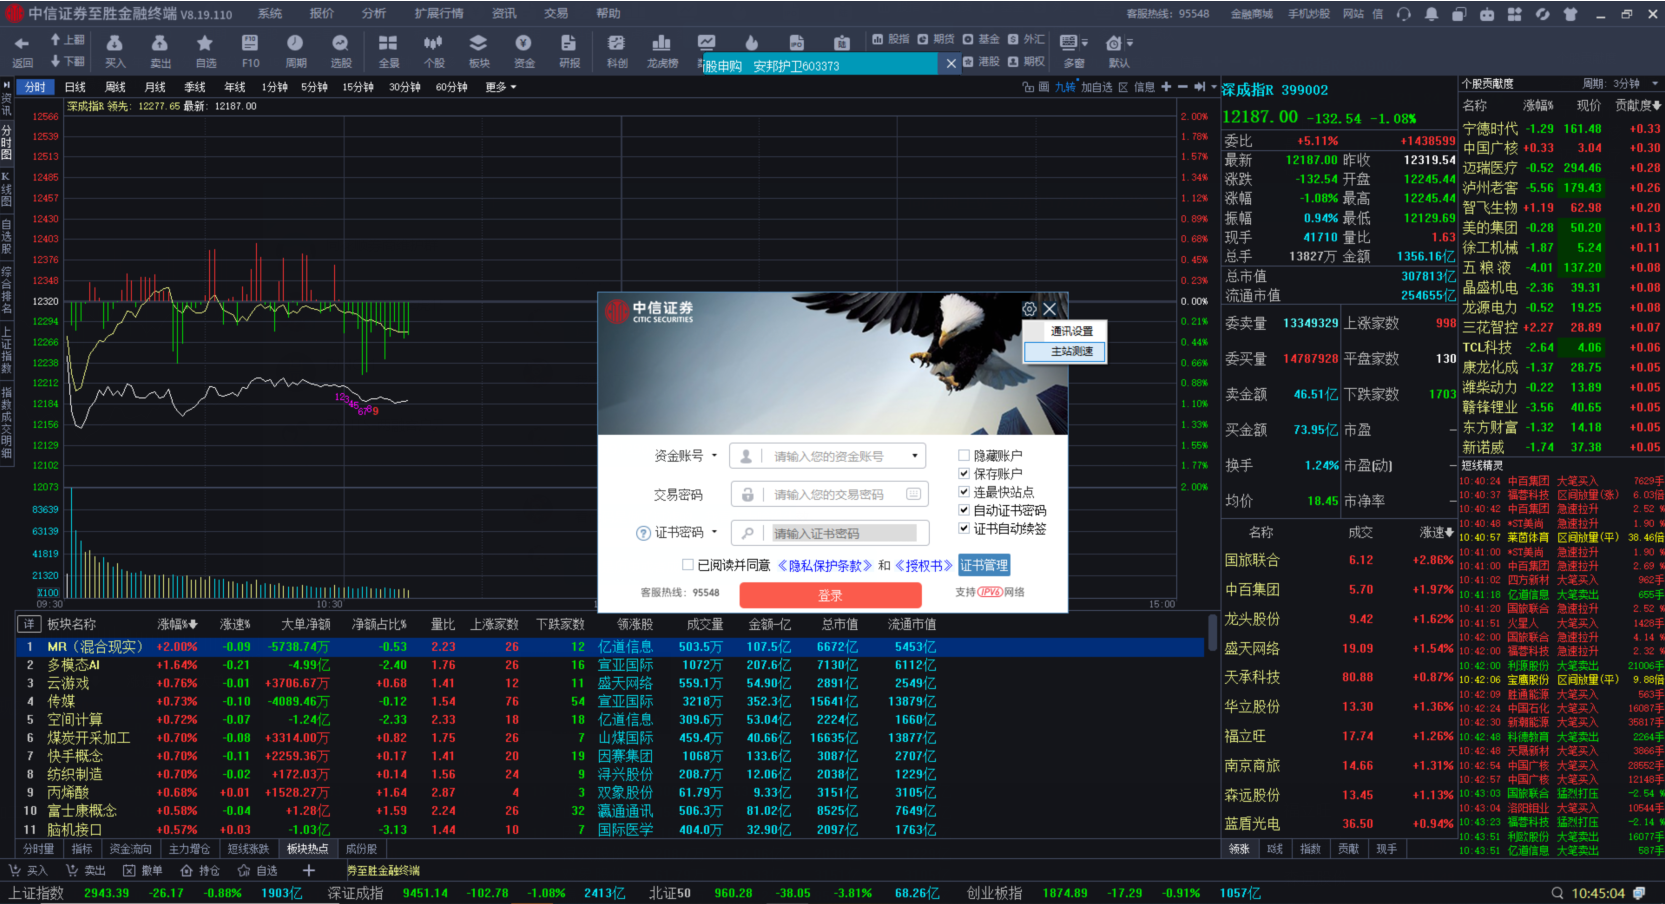This screenshot has width=1665, height=904.
Task: Toggle the 自动证书密码 checkbox
Action: pyautogui.click(x=964, y=510)
